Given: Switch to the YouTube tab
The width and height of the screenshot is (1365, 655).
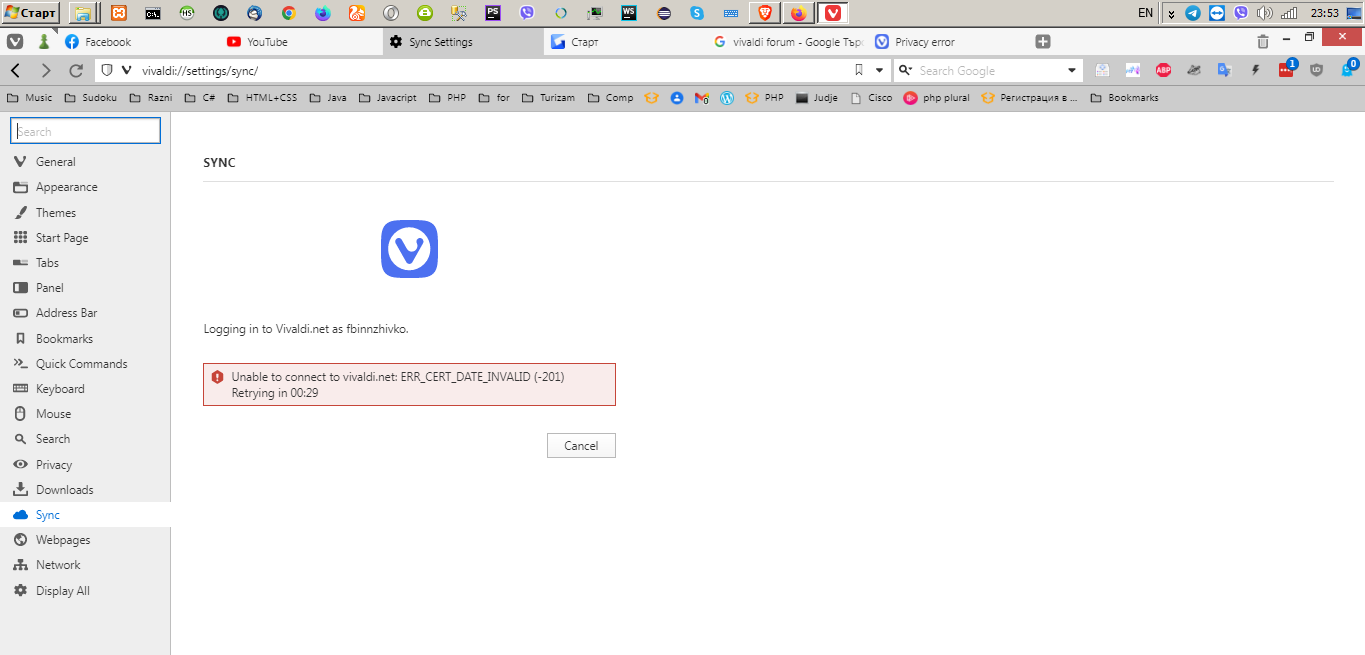Looking at the screenshot, I should pyautogui.click(x=301, y=42).
